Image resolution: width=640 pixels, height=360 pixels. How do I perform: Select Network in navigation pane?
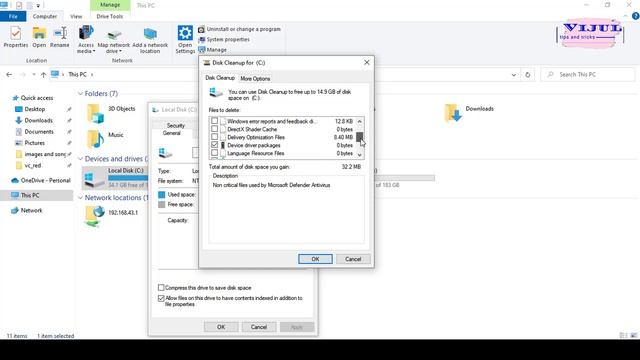[31, 211]
